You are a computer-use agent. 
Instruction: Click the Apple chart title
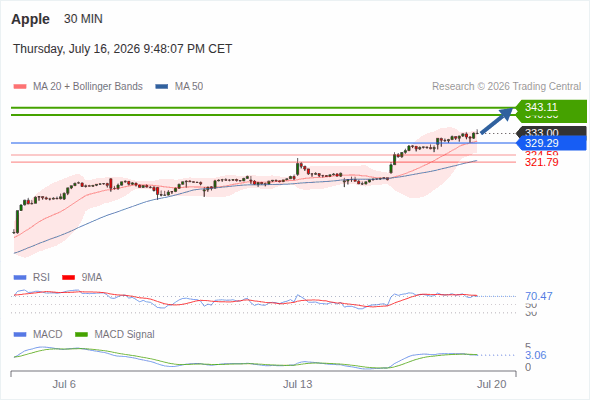tap(30, 19)
